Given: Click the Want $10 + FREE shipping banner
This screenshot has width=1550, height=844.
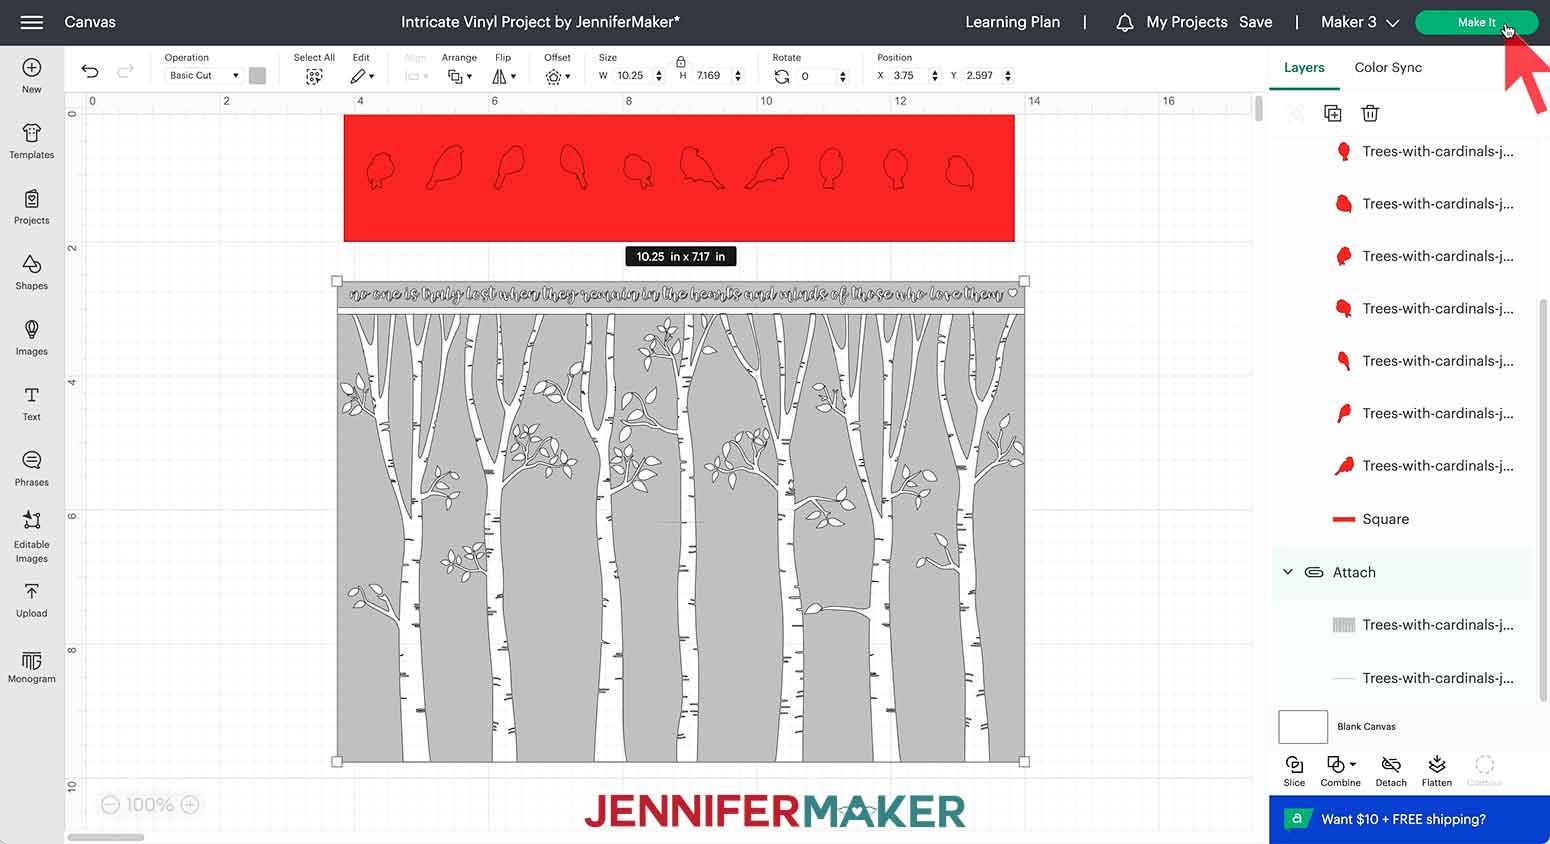Looking at the screenshot, I should coord(1409,819).
